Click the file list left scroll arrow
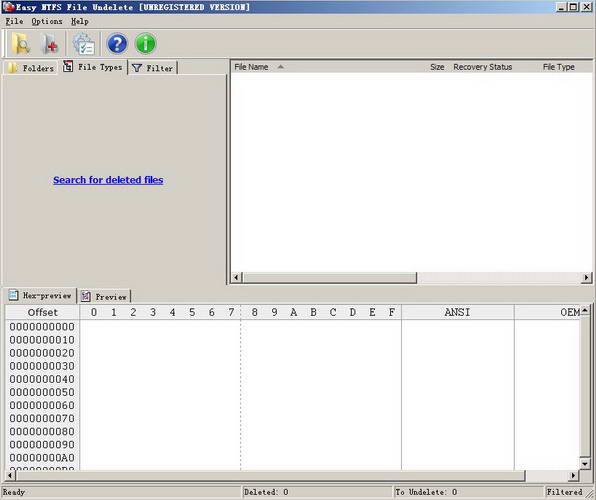 coord(236,278)
